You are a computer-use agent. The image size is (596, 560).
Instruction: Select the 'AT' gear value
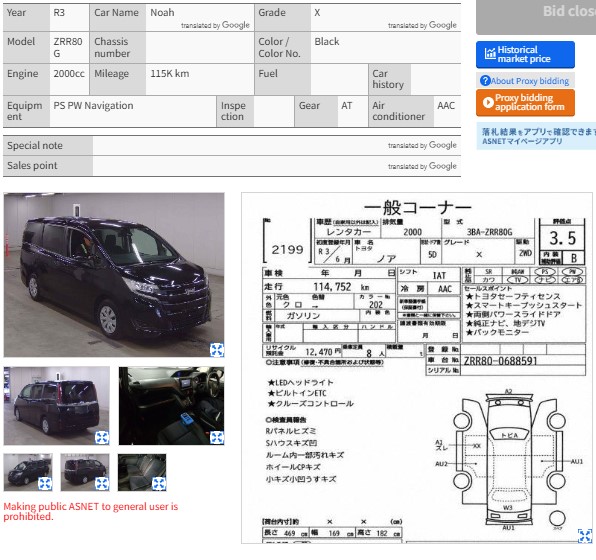point(347,105)
